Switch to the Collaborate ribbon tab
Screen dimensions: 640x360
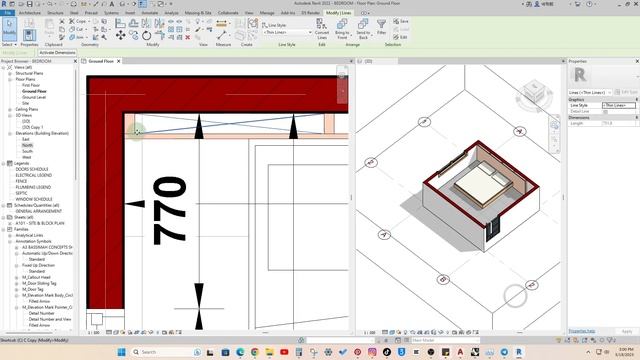(228, 13)
